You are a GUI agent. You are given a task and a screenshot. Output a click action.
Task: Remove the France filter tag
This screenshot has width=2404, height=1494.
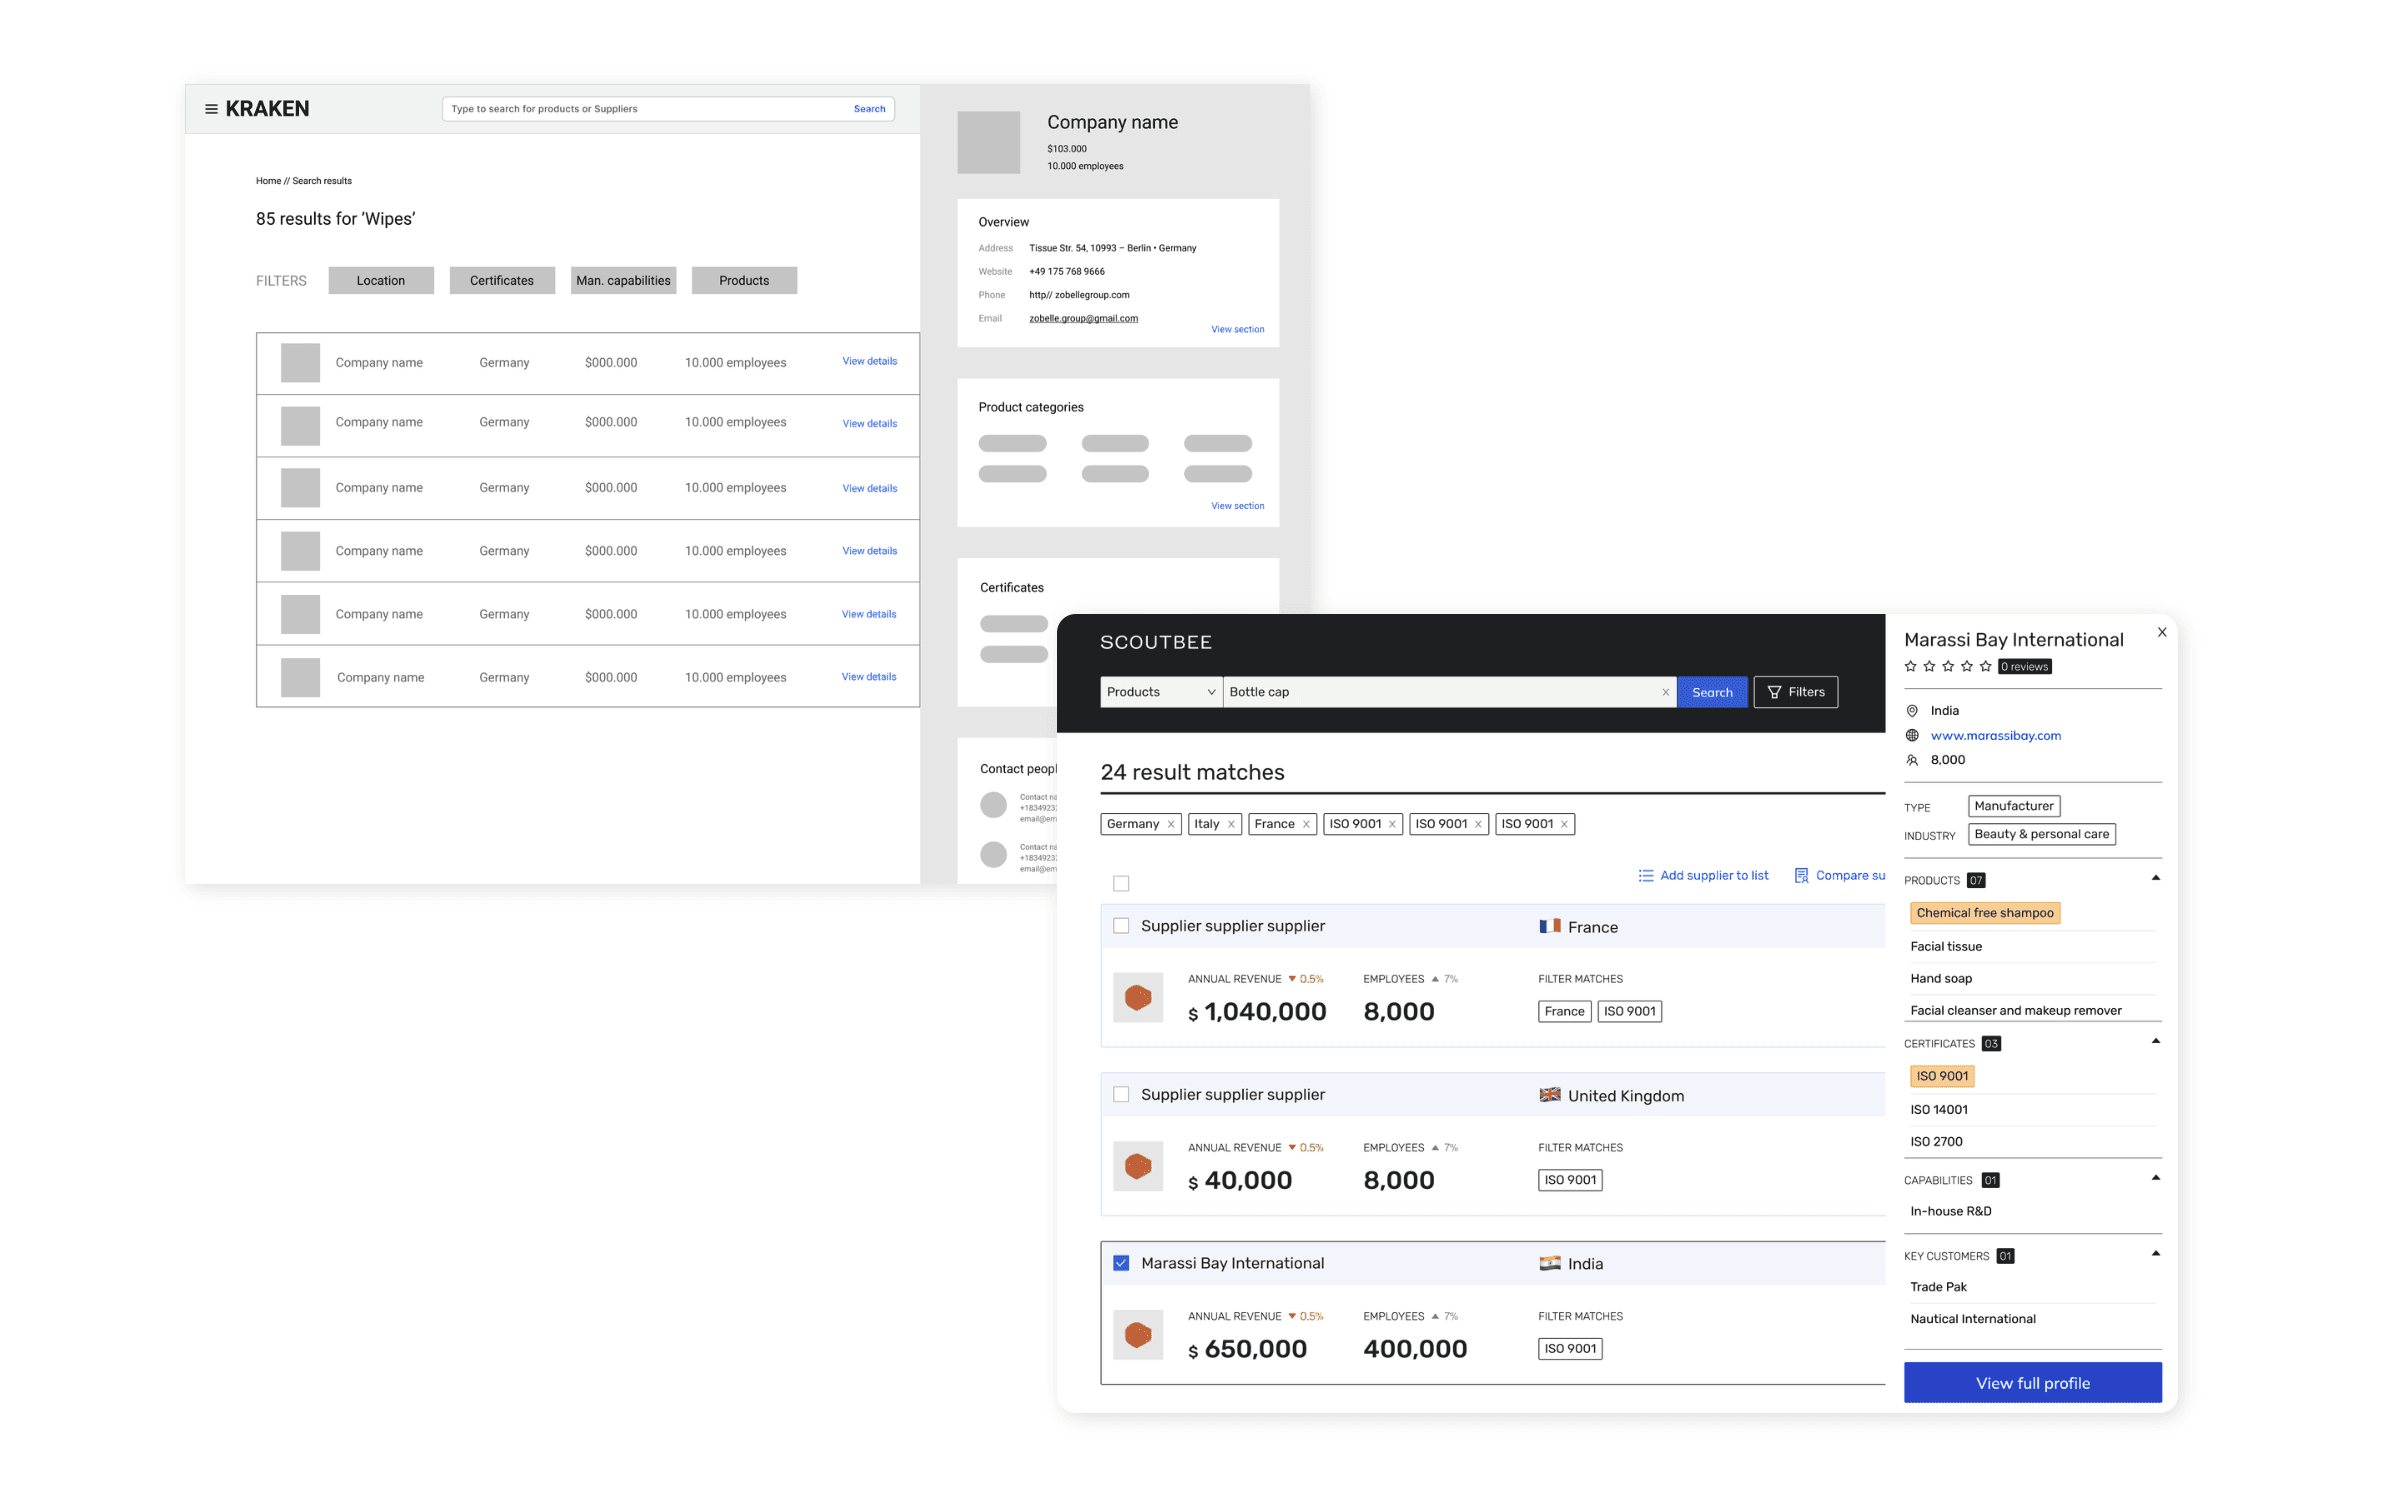[x=1305, y=824]
